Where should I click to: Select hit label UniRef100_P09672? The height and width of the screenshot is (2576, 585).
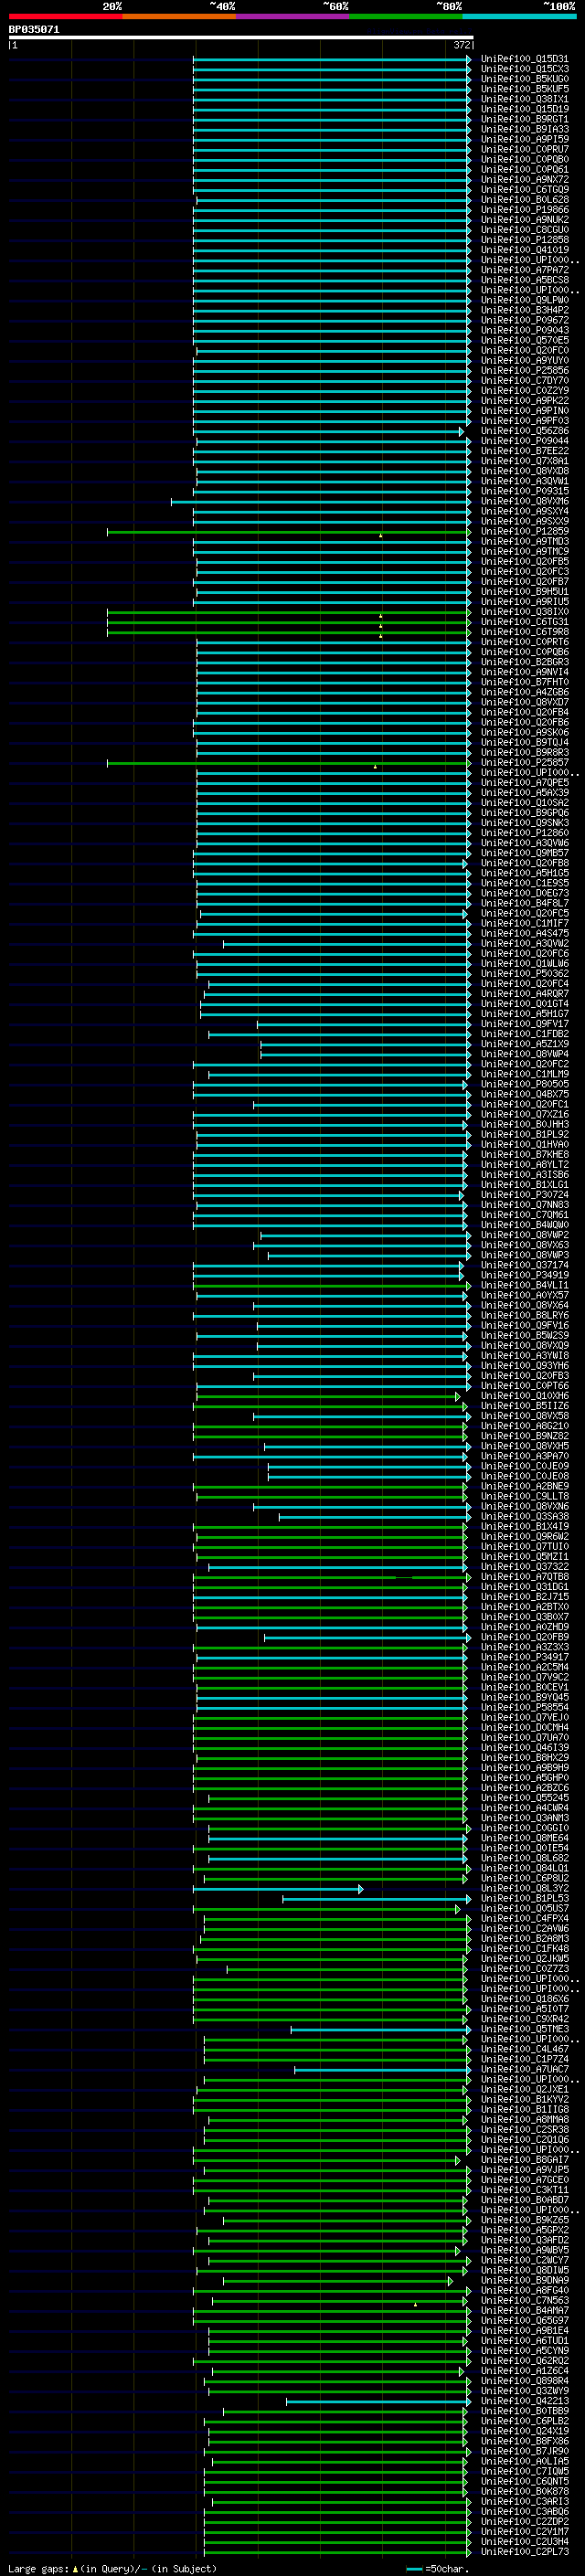(525, 320)
